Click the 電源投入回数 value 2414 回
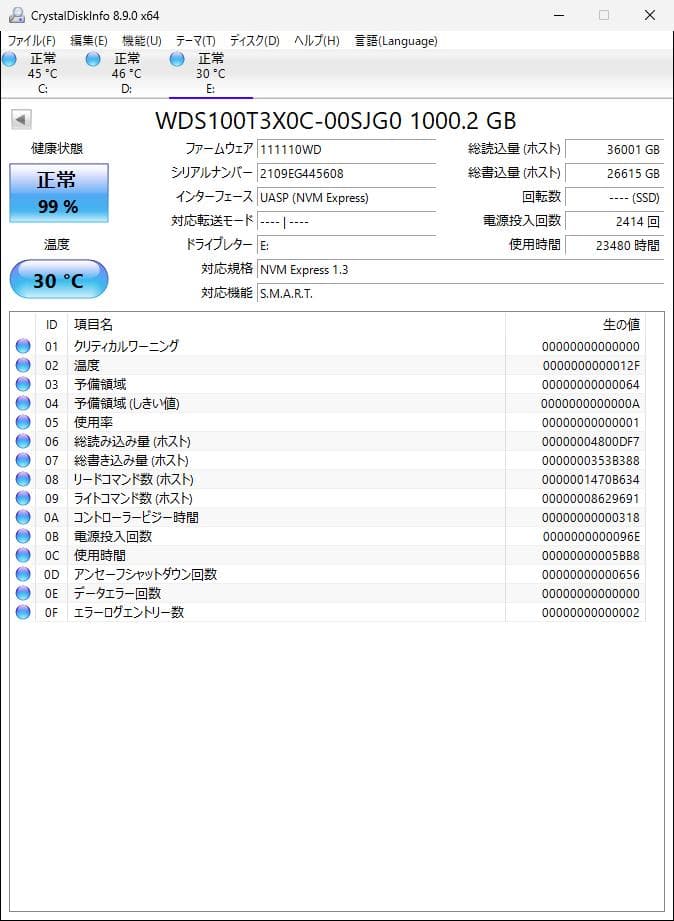Screen dimensions: 674x921 click(x=615, y=221)
